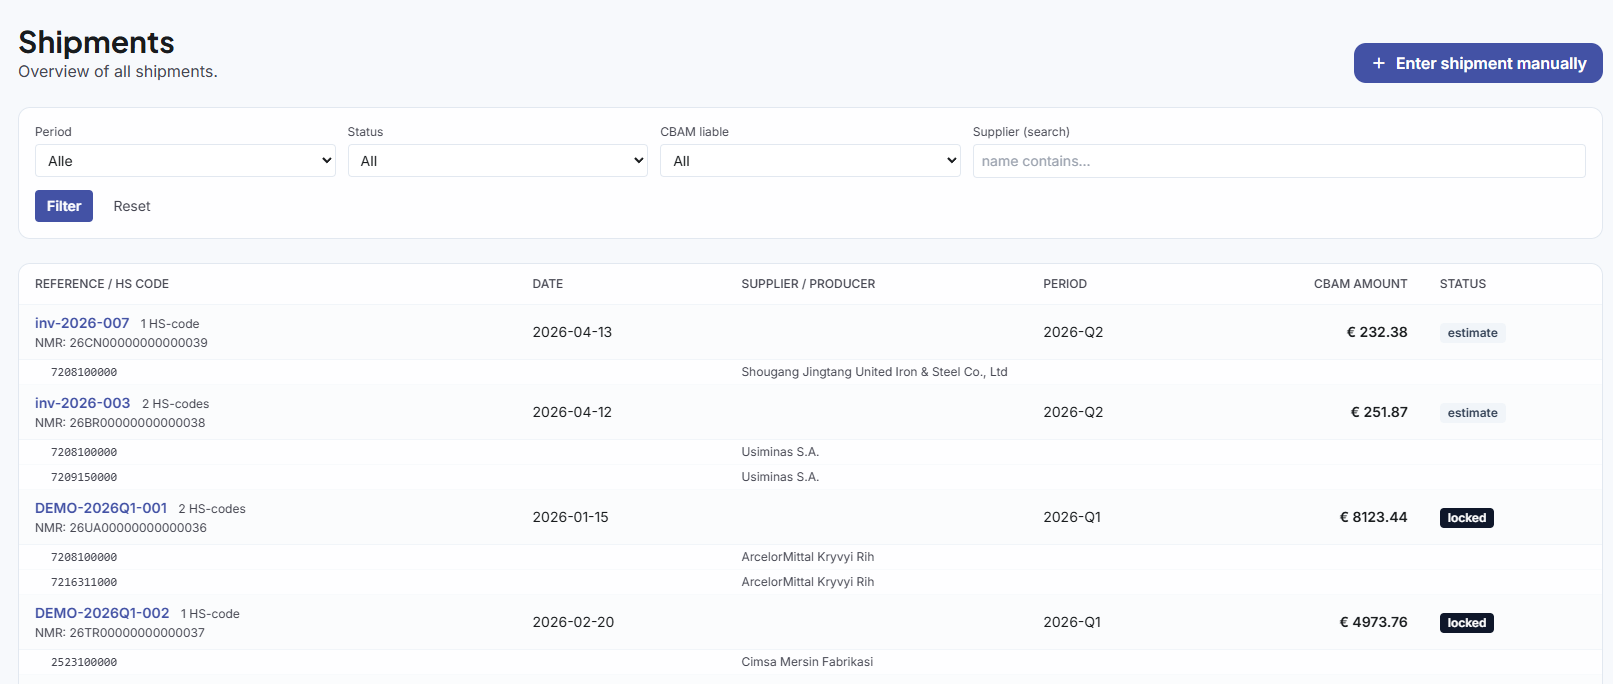The image size is (1613, 684).
Task: Open the CBAM liable dropdown
Action: [x=809, y=161]
